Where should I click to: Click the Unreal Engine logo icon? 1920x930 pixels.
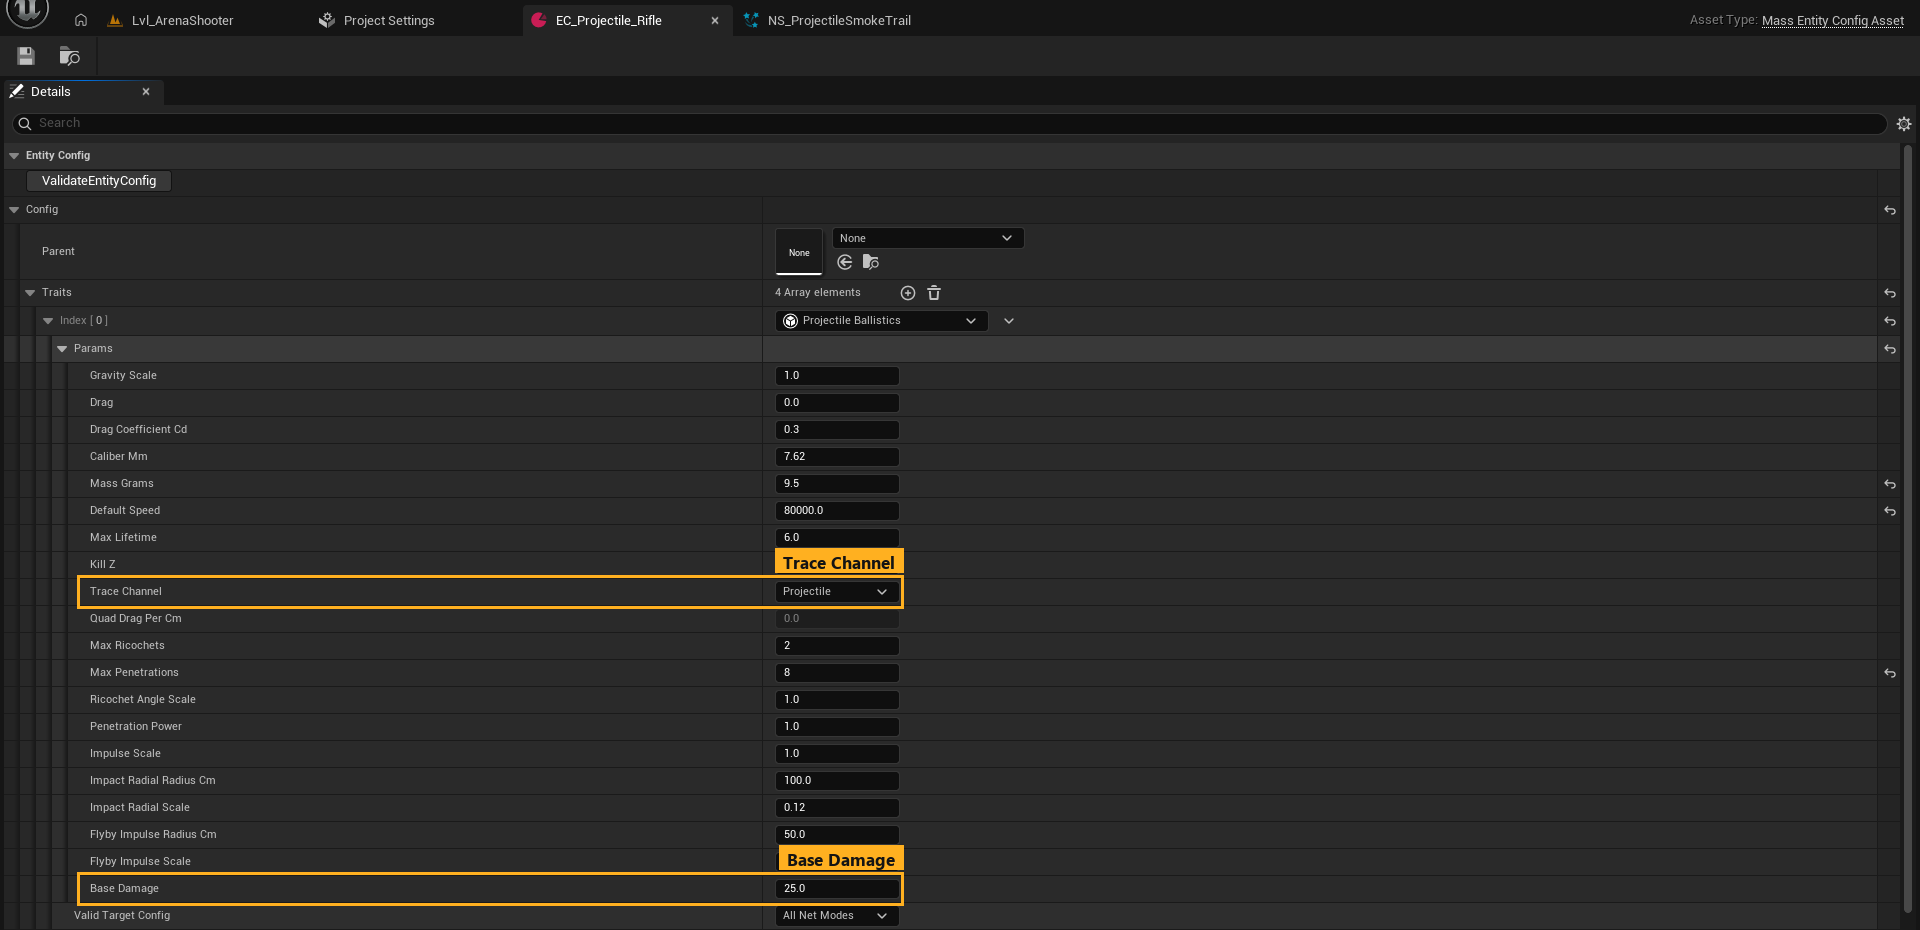click(x=28, y=12)
